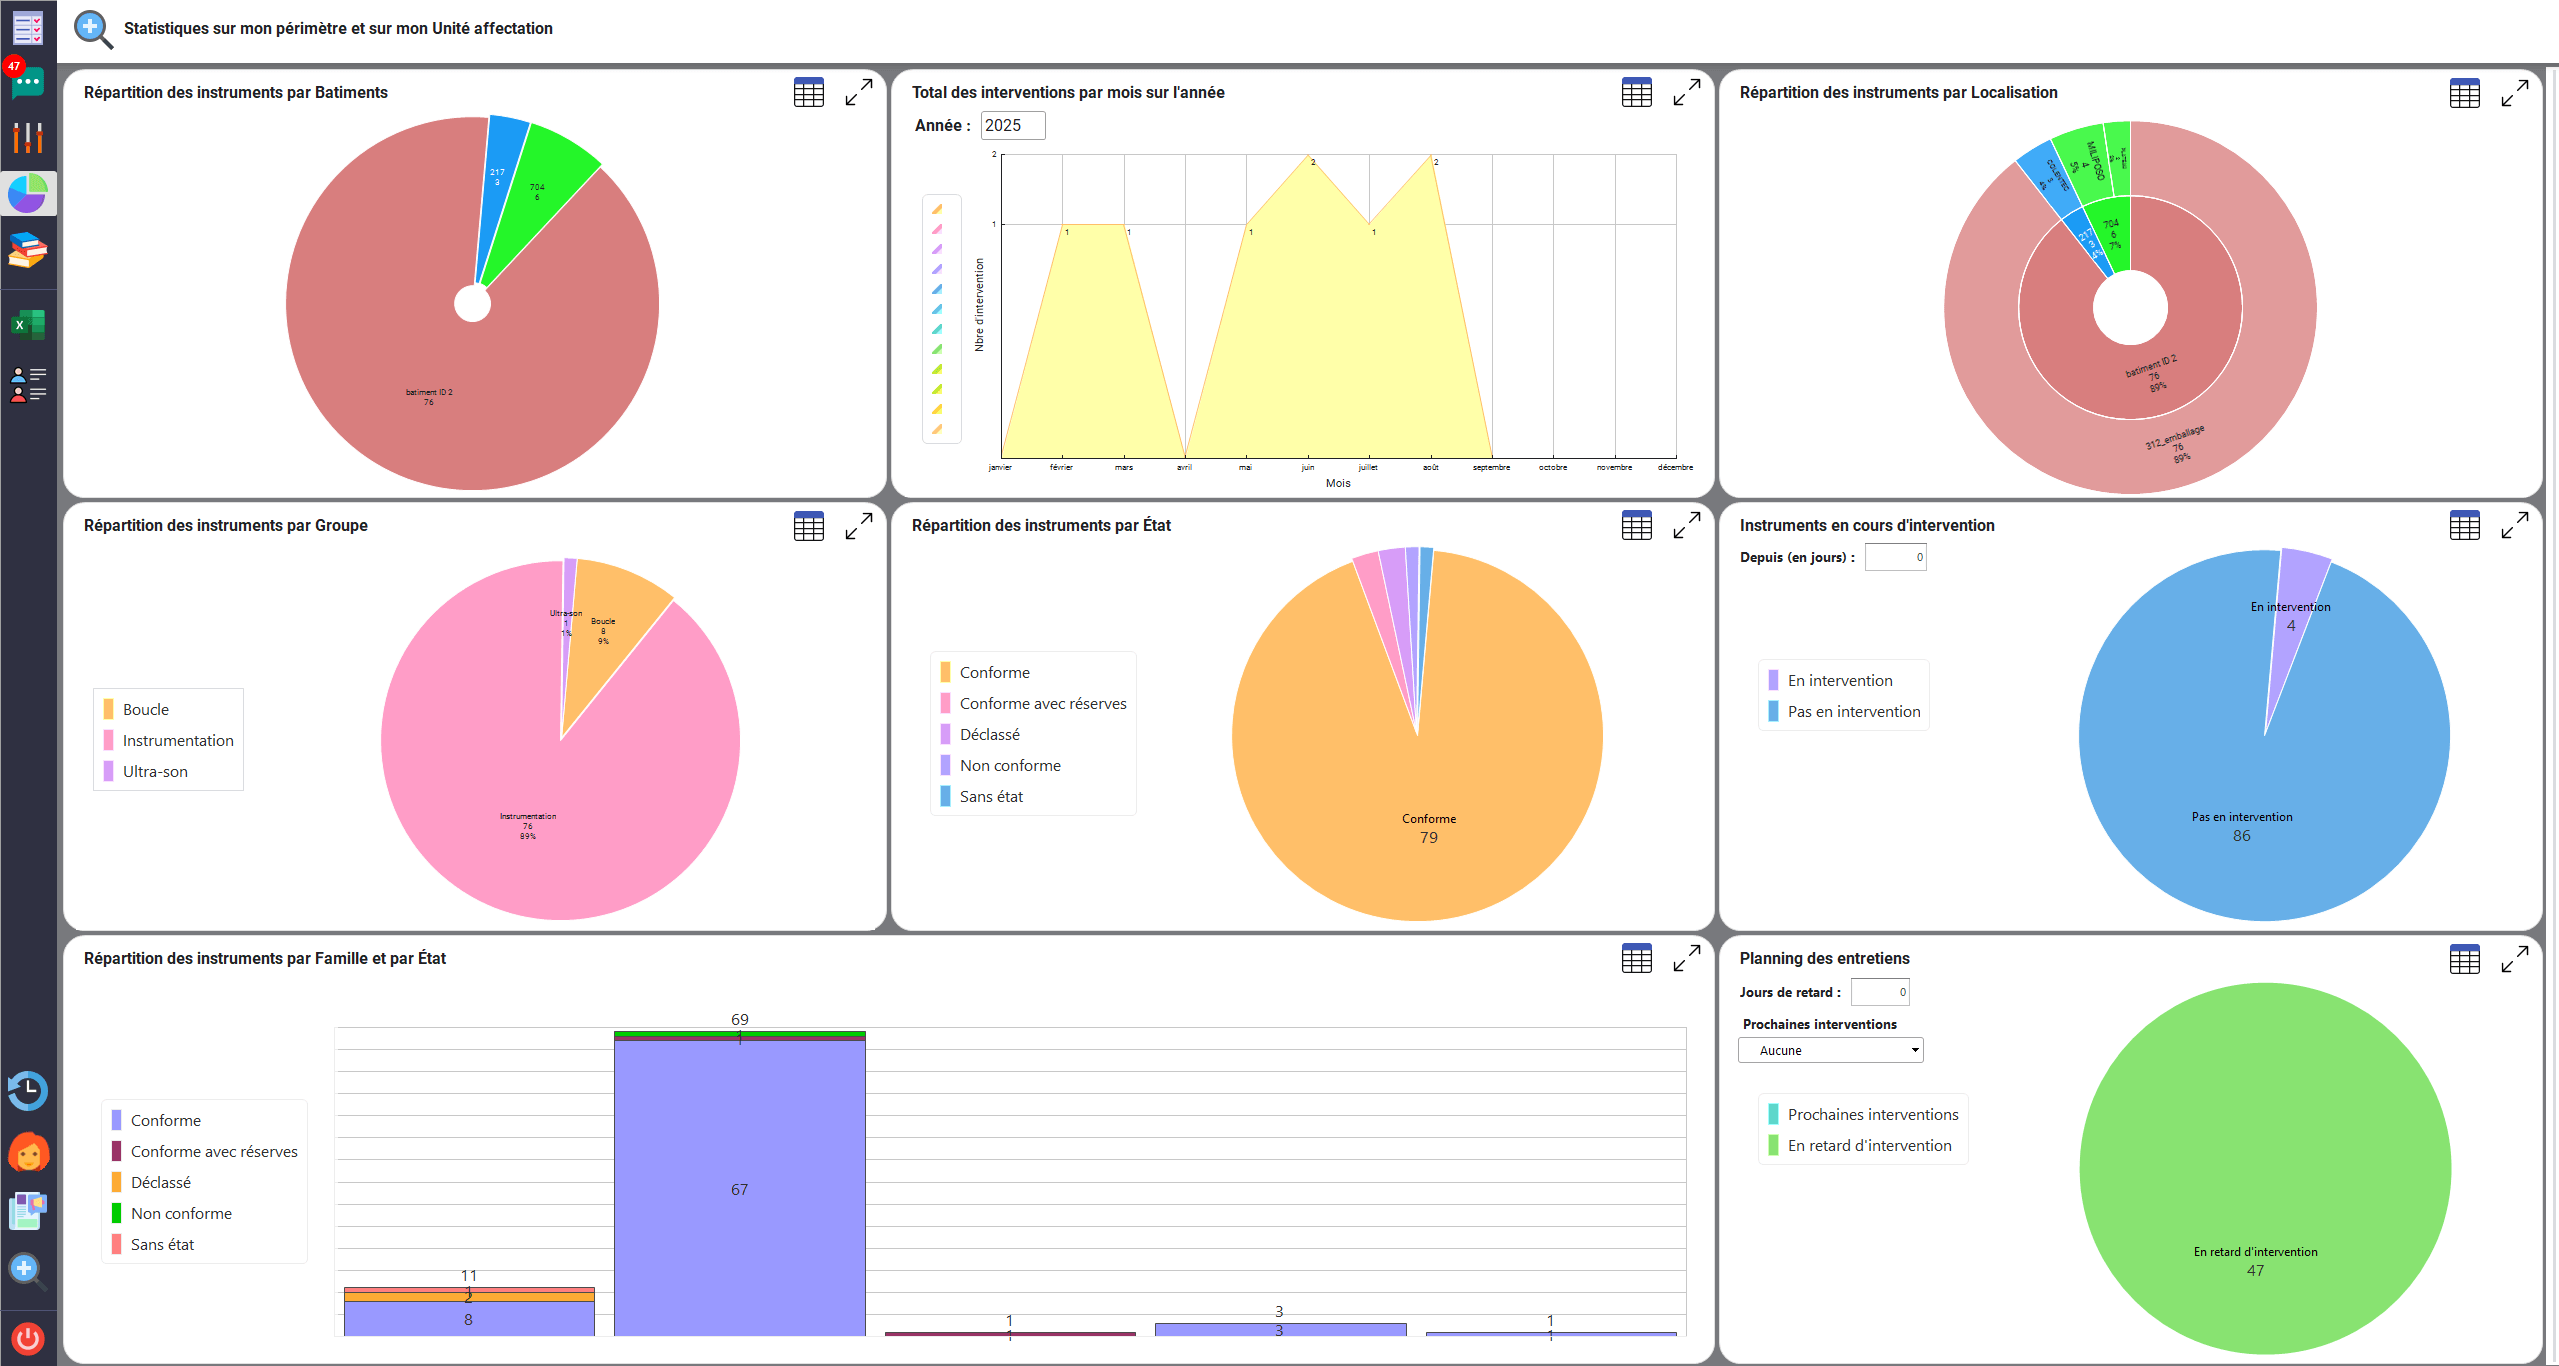2559x1366 pixels.
Task: Open the user list icon in sidebar
Action: (27, 385)
